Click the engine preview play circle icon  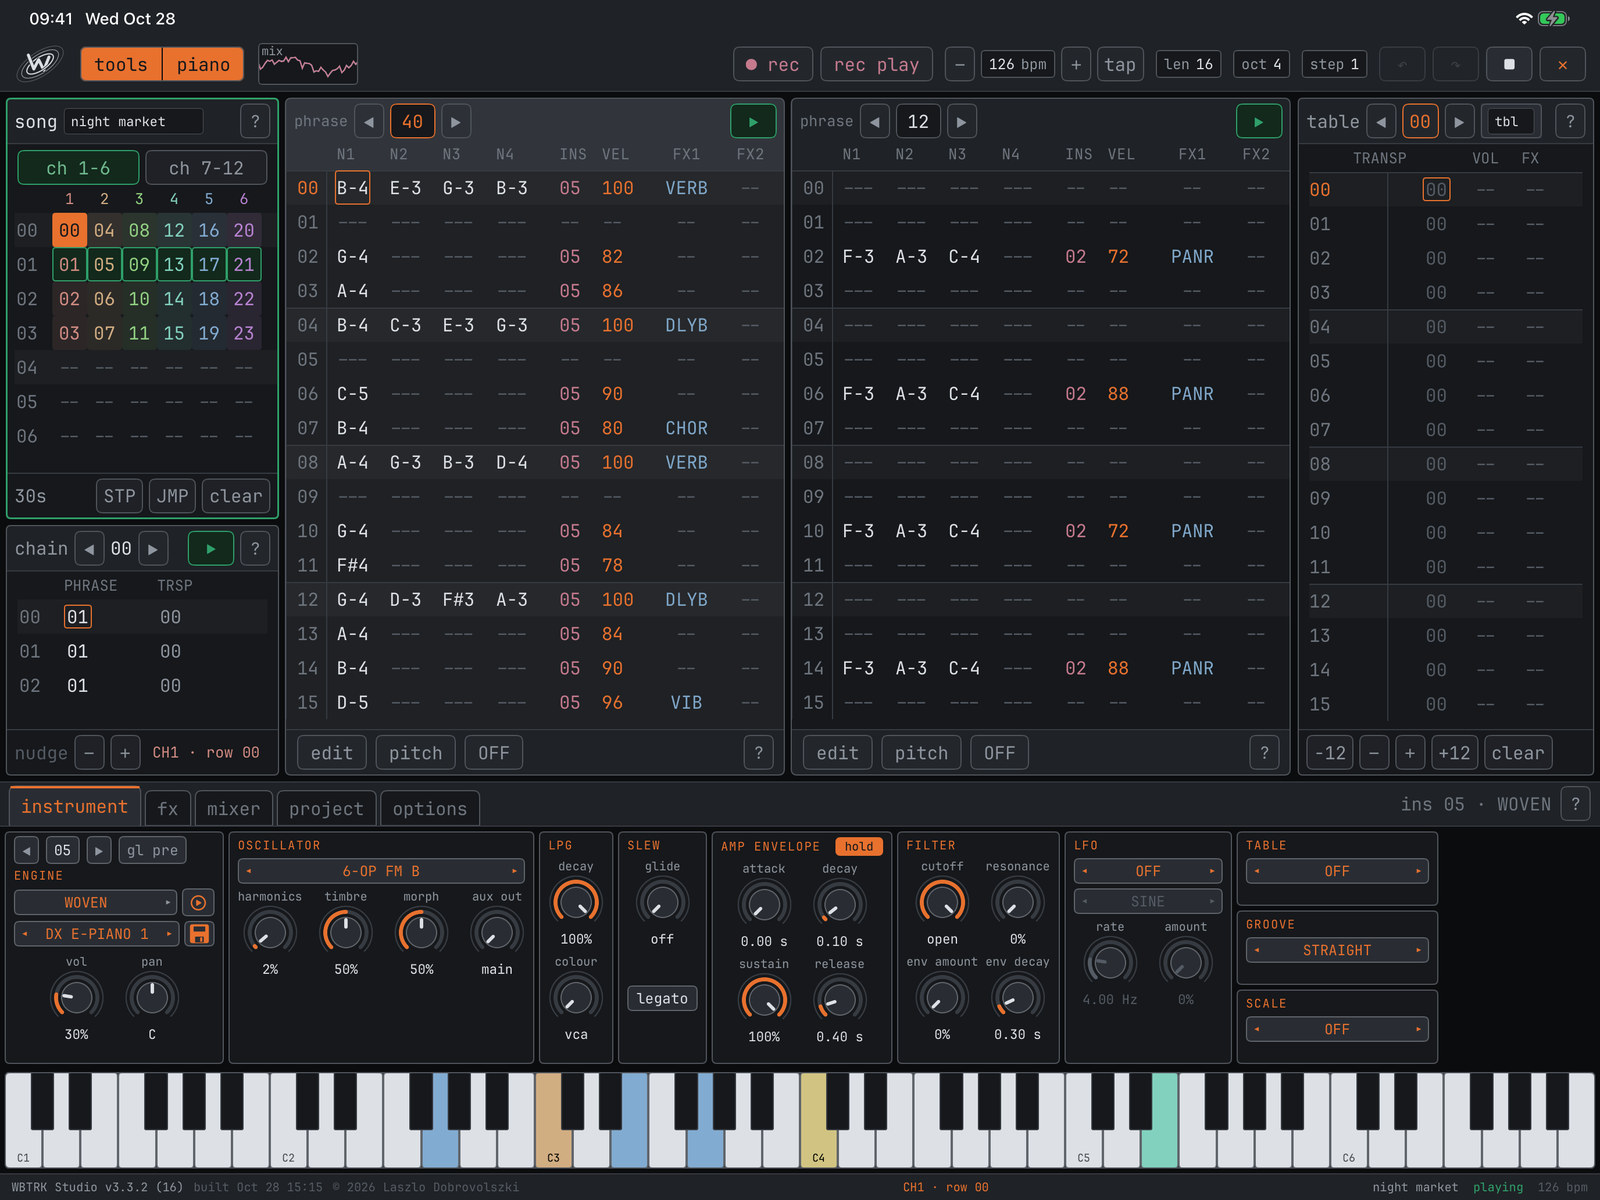[199, 903]
